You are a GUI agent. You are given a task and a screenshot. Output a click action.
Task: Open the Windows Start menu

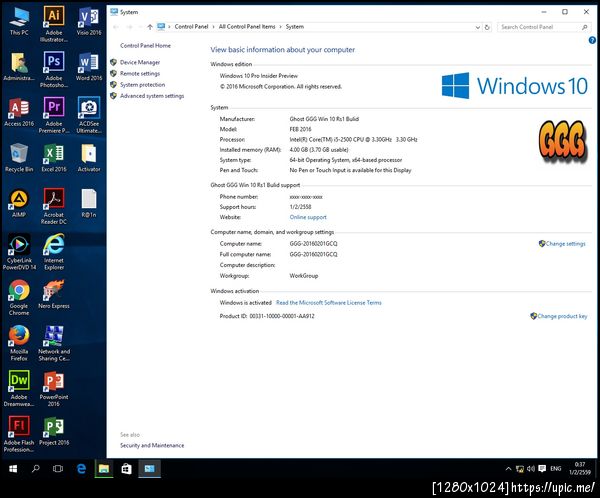(13, 469)
